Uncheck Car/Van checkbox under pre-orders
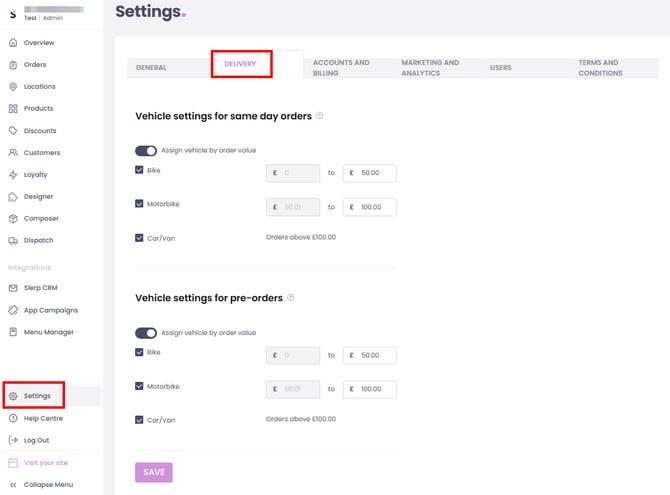Screen dimensions: 670x495 point(139,419)
